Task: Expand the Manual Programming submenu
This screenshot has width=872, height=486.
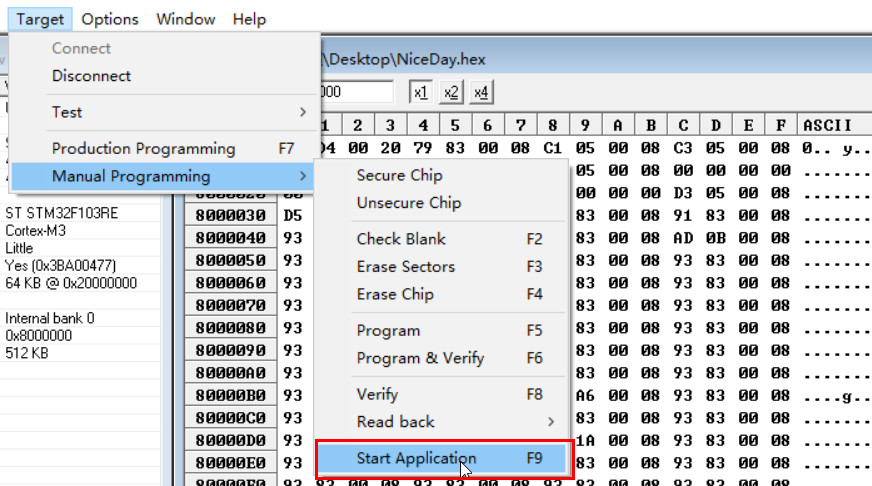Action: (162, 176)
